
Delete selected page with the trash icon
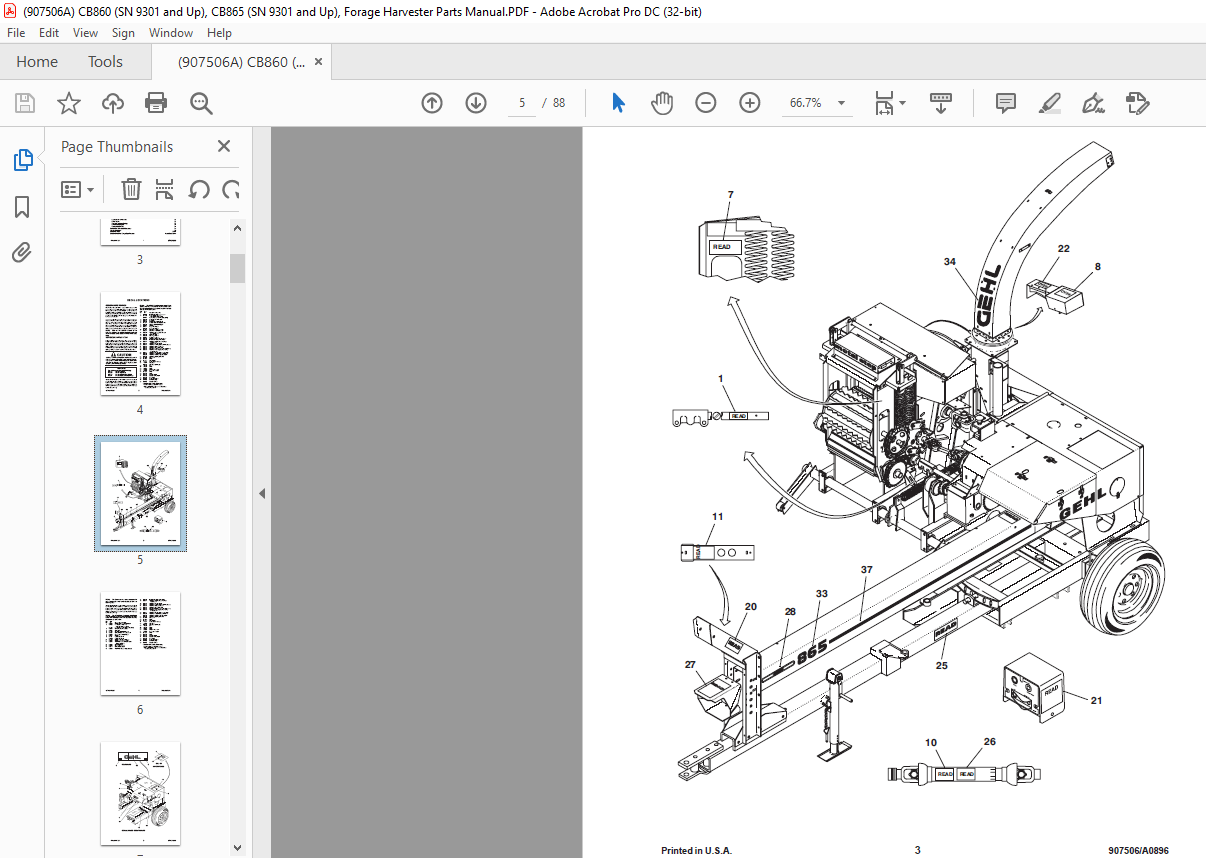click(x=132, y=189)
